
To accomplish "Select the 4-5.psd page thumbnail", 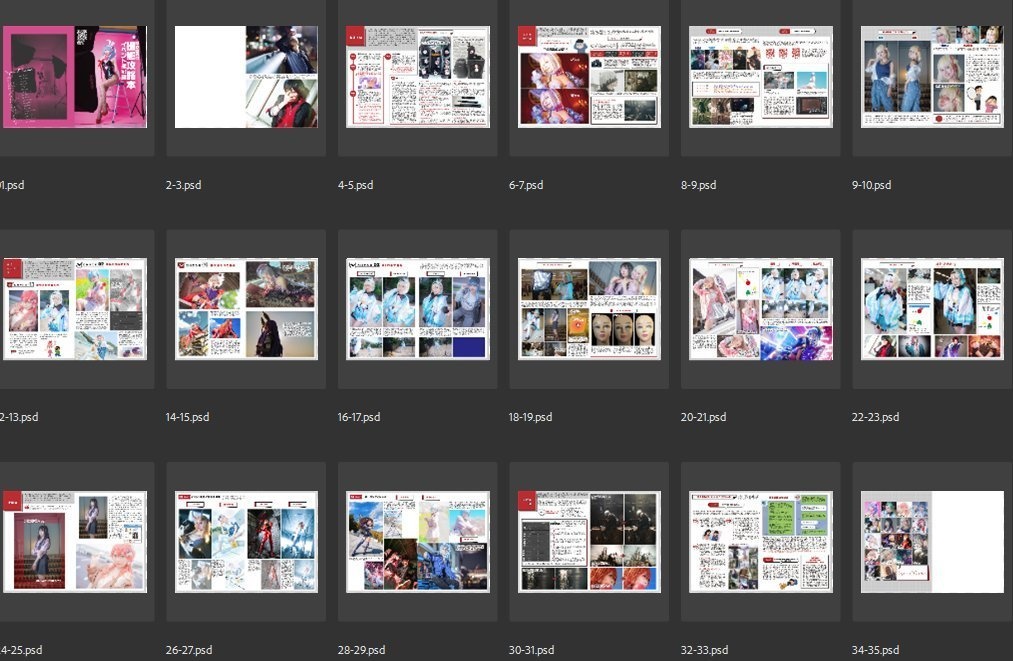I will [x=418, y=77].
